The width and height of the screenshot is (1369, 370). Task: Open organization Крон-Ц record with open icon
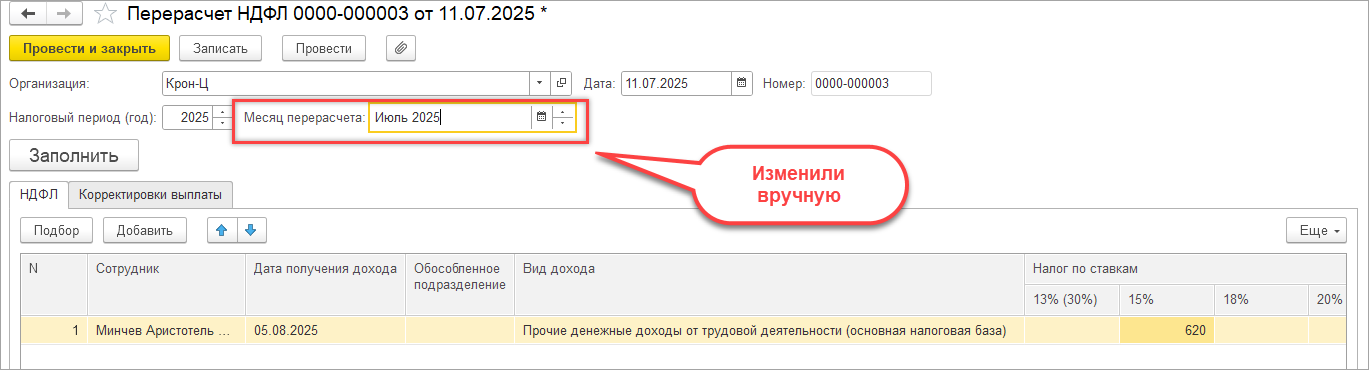pyautogui.click(x=562, y=83)
